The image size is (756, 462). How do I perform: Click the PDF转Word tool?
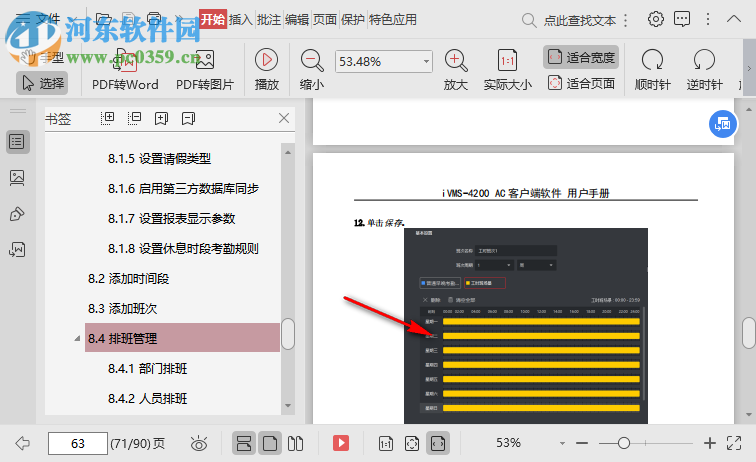[x=125, y=70]
